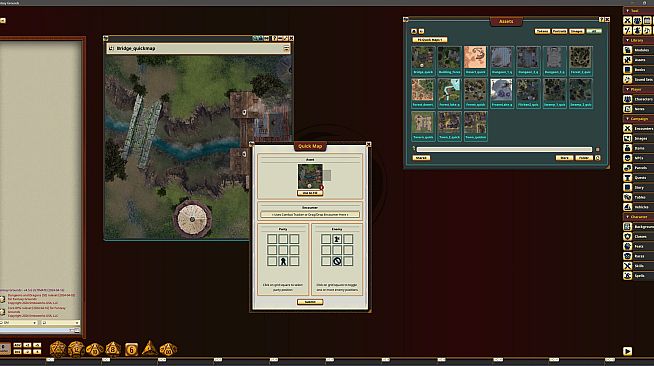Viewport: 654px width, 366px height.
Task: Open Story in the Campaign sidebar
Action: pos(638,188)
